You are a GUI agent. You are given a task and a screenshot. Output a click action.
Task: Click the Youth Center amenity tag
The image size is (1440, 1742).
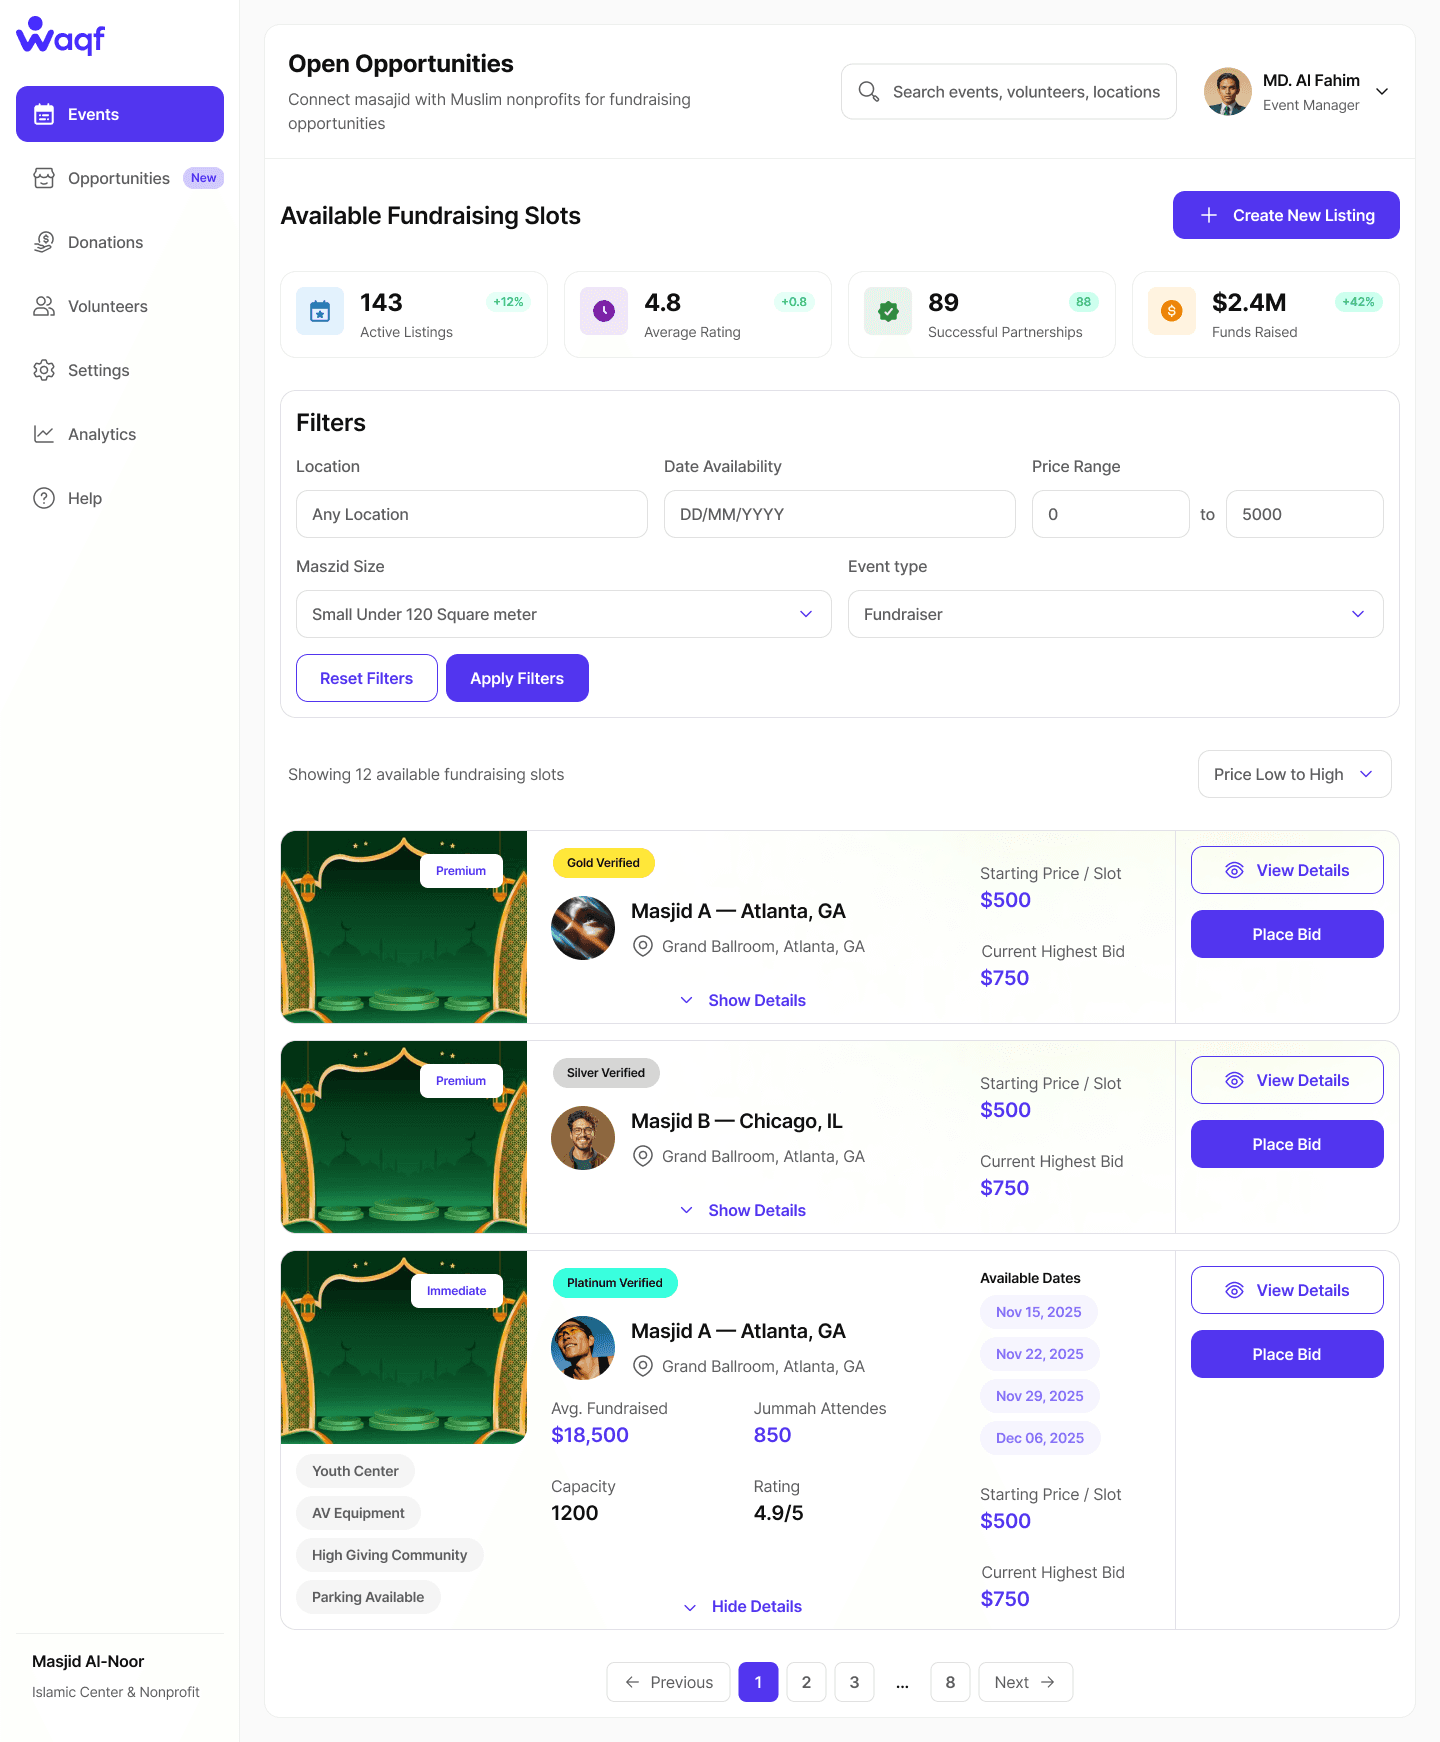(355, 1471)
